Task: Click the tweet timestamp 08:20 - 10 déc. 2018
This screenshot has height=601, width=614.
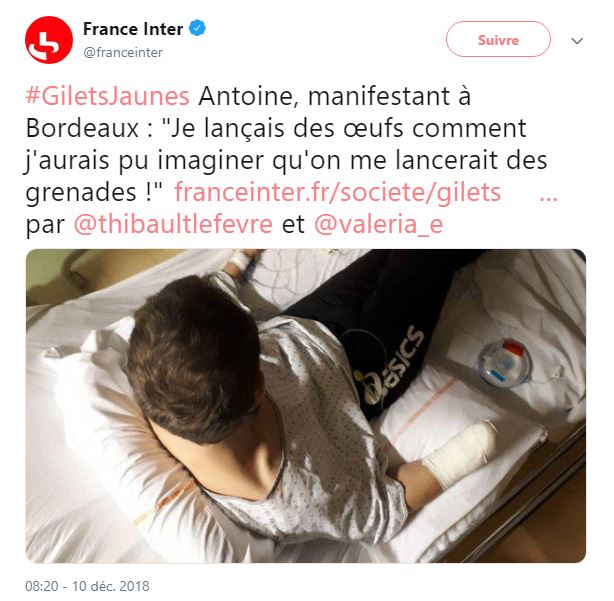Action: [87, 586]
